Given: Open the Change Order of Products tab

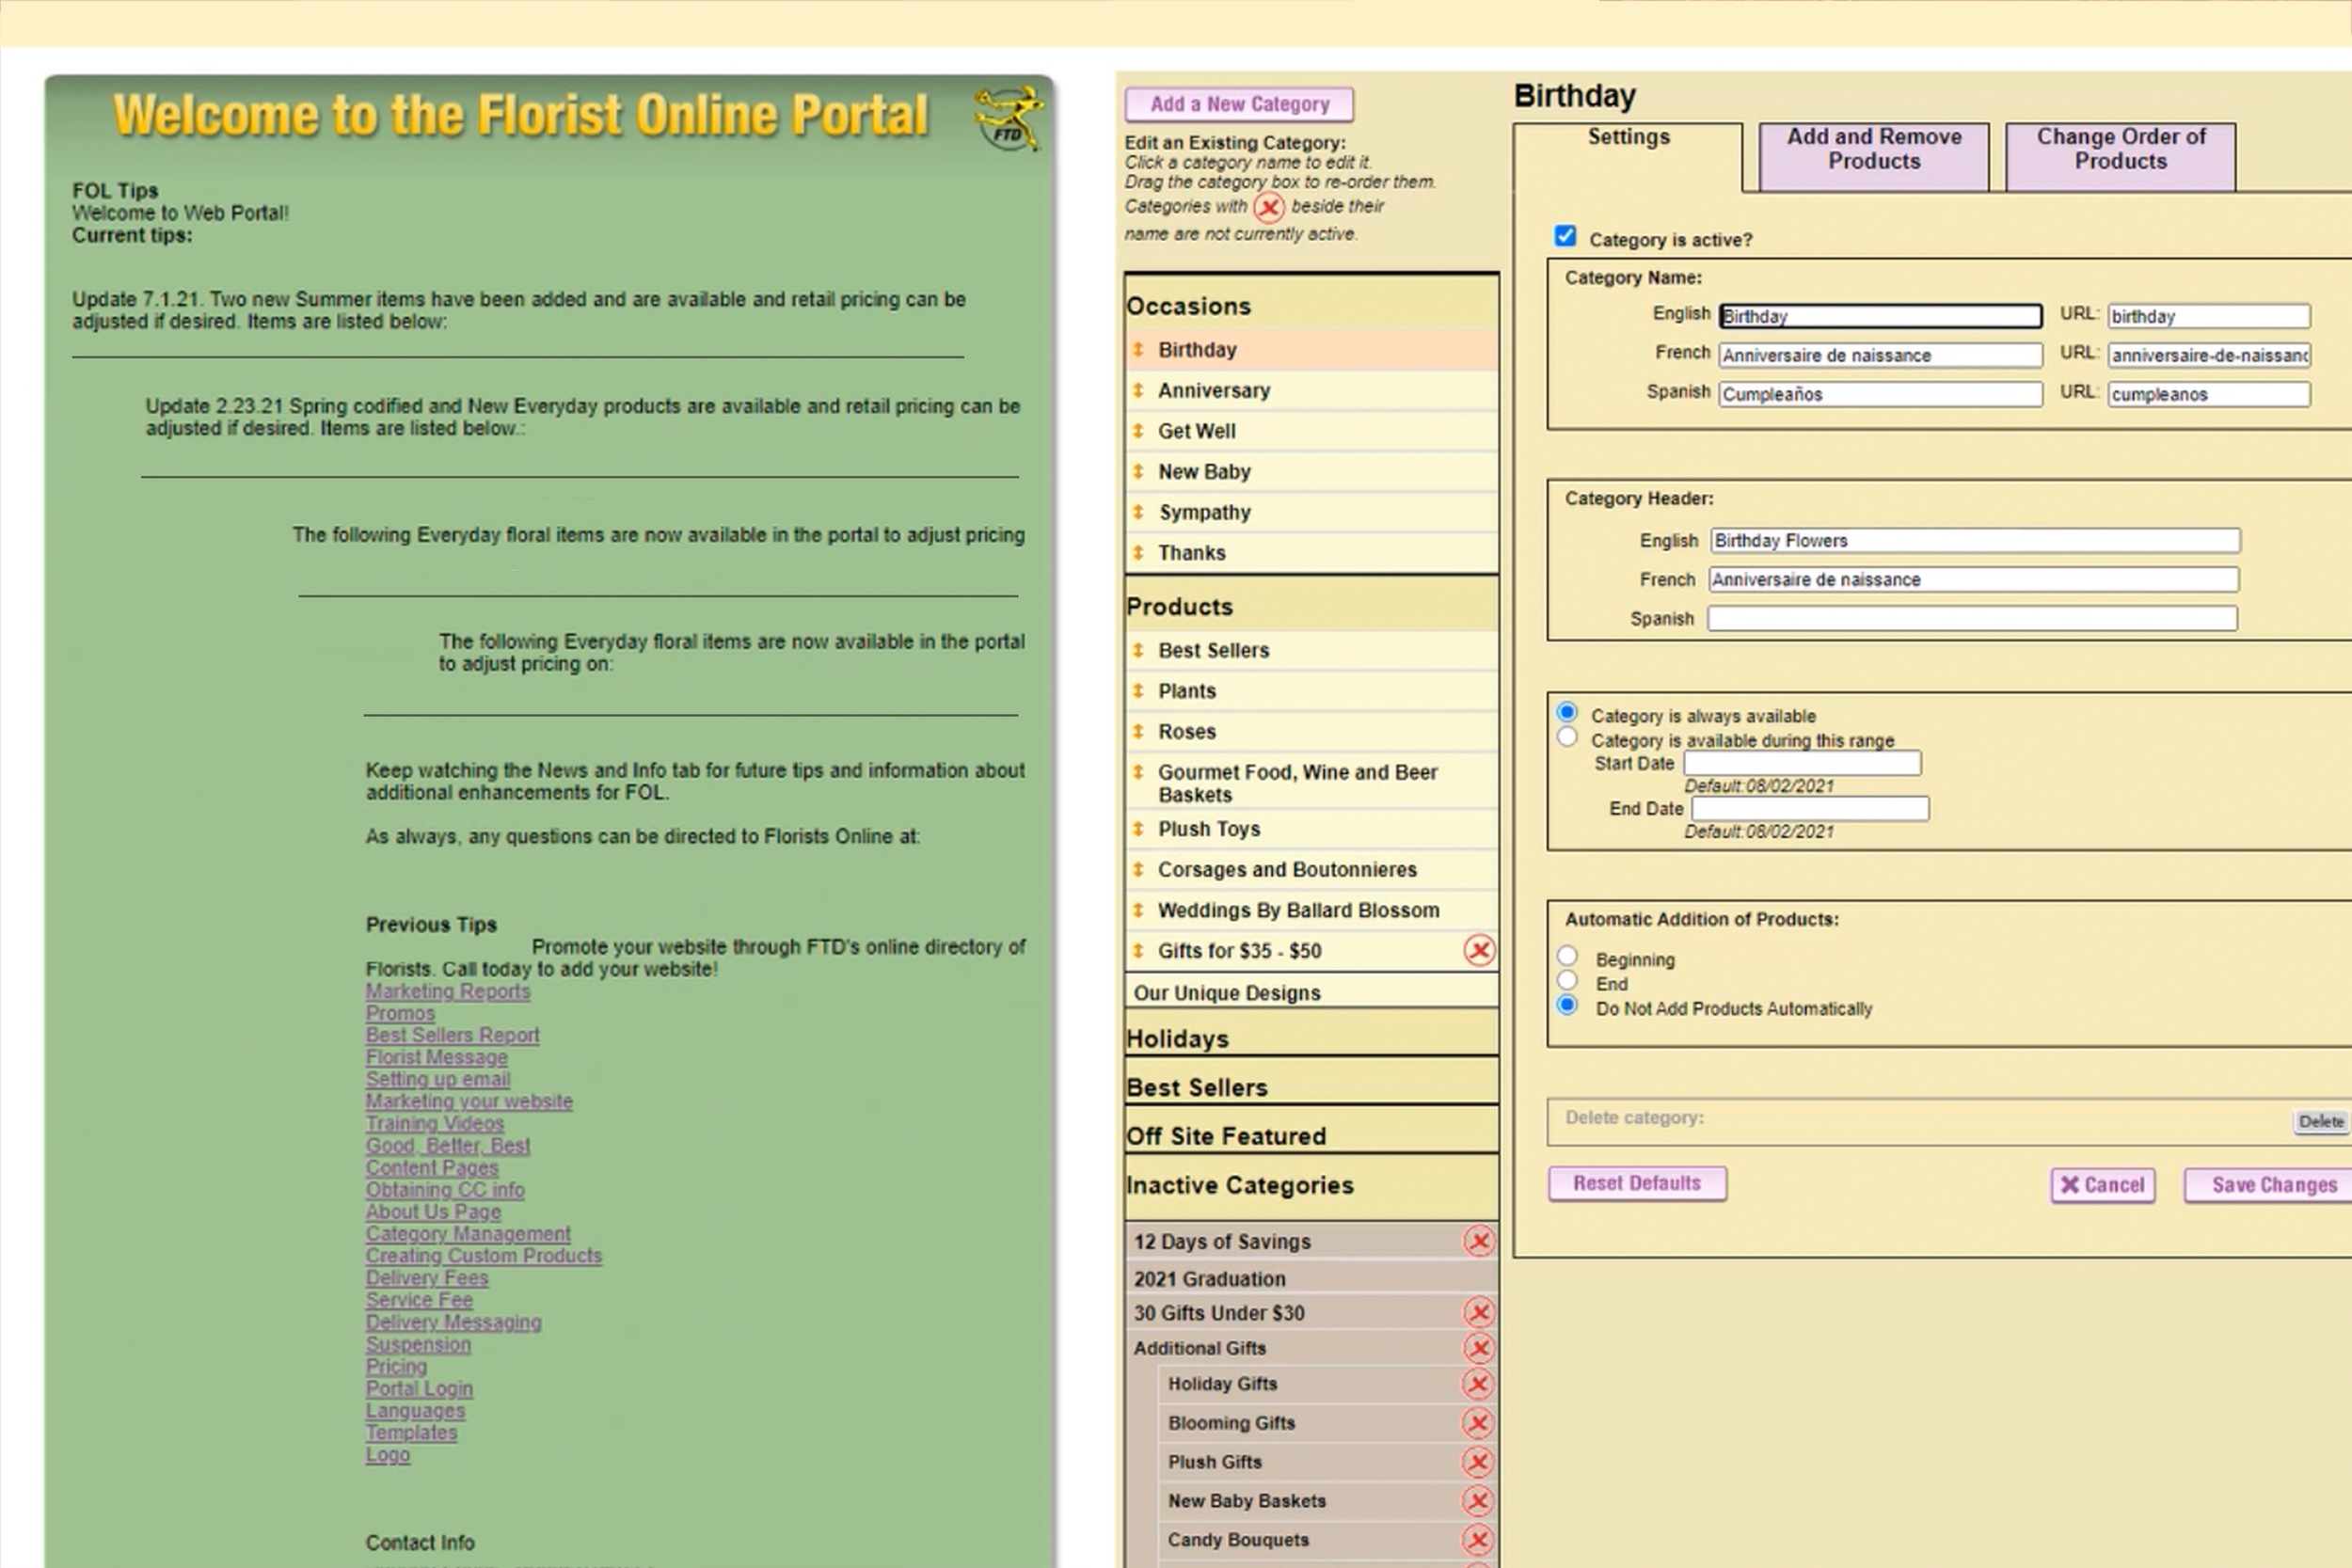Looking at the screenshot, I should 2120,150.
